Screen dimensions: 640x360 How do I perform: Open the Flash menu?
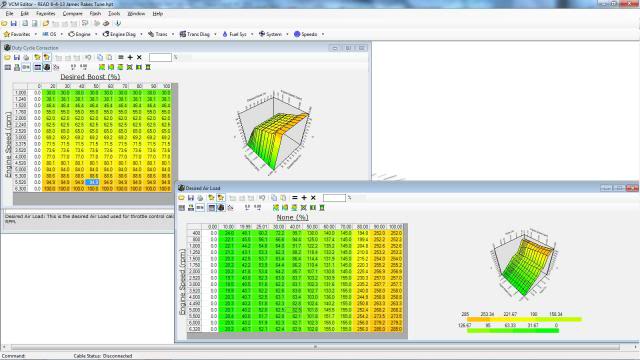point(95,13)
